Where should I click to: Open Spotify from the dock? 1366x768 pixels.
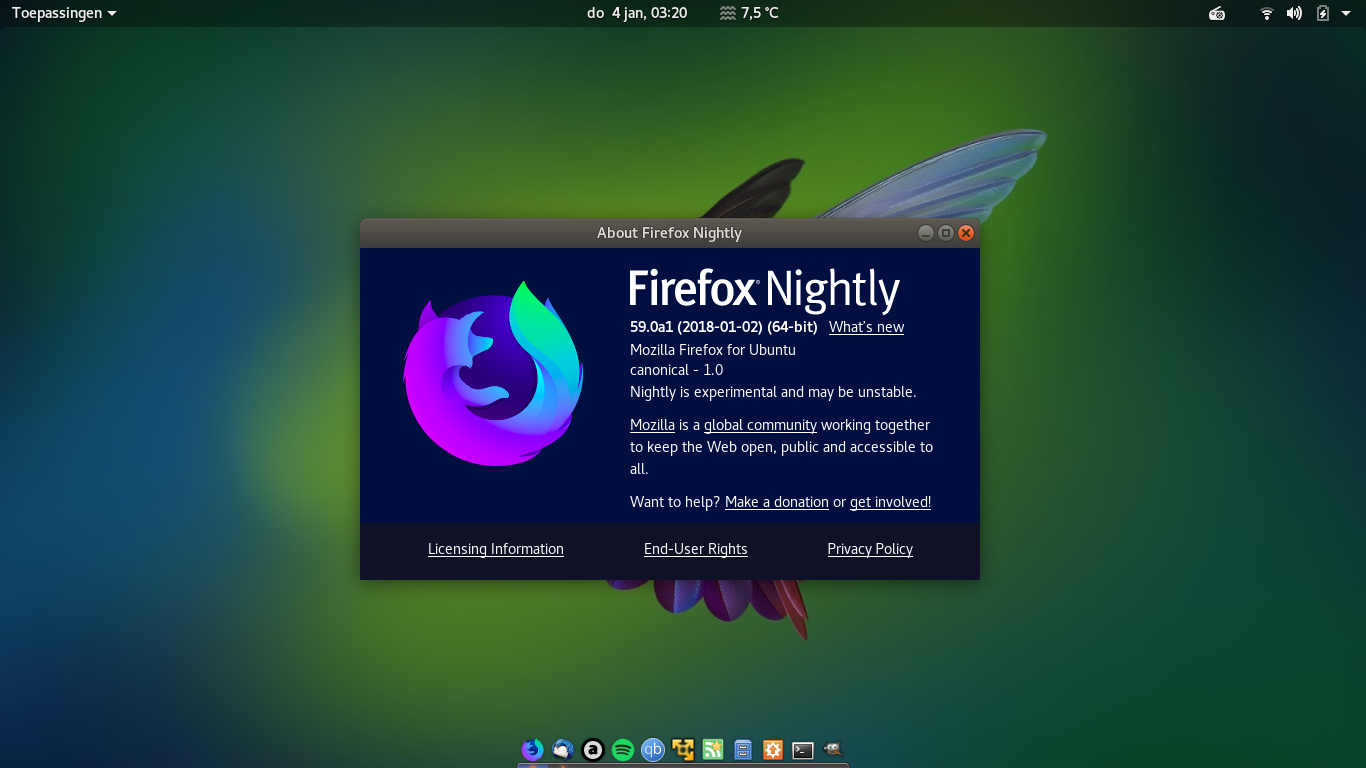pyautogui.click(x=623, y=749)
